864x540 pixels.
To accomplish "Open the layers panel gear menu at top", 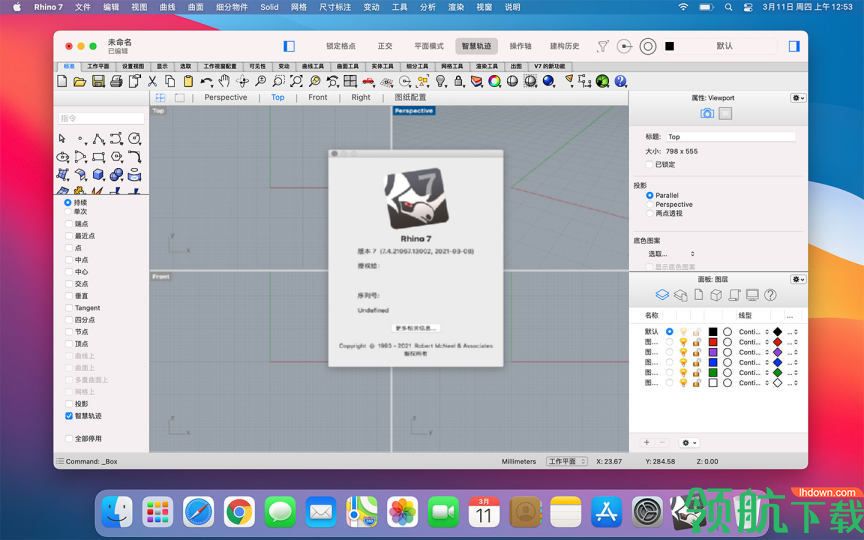I will coord(798,279).
